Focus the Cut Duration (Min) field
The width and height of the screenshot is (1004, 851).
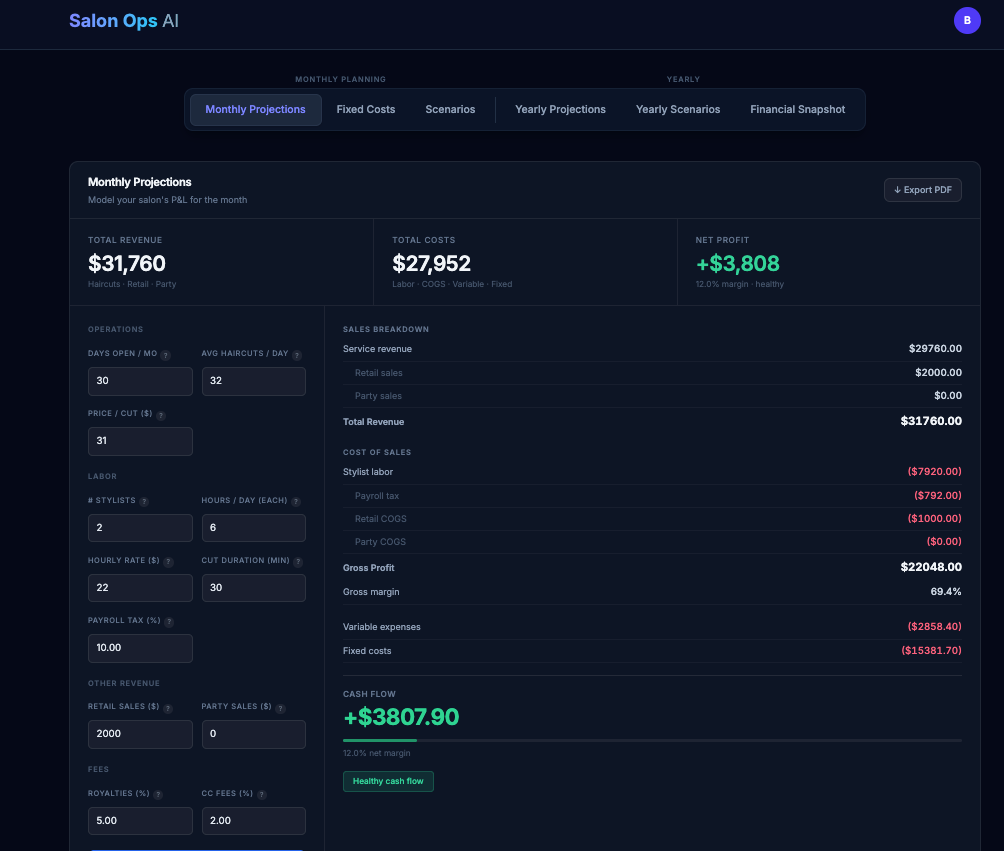pos(254,588)
